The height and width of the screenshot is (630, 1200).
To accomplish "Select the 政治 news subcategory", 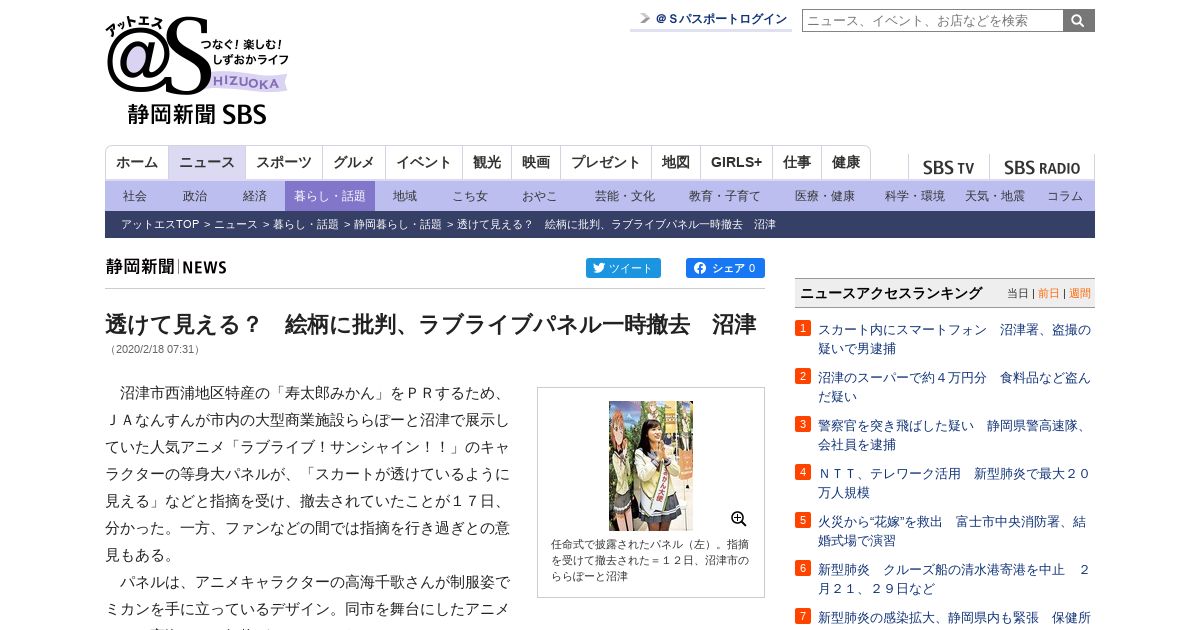I will click(x=195, y=196).
